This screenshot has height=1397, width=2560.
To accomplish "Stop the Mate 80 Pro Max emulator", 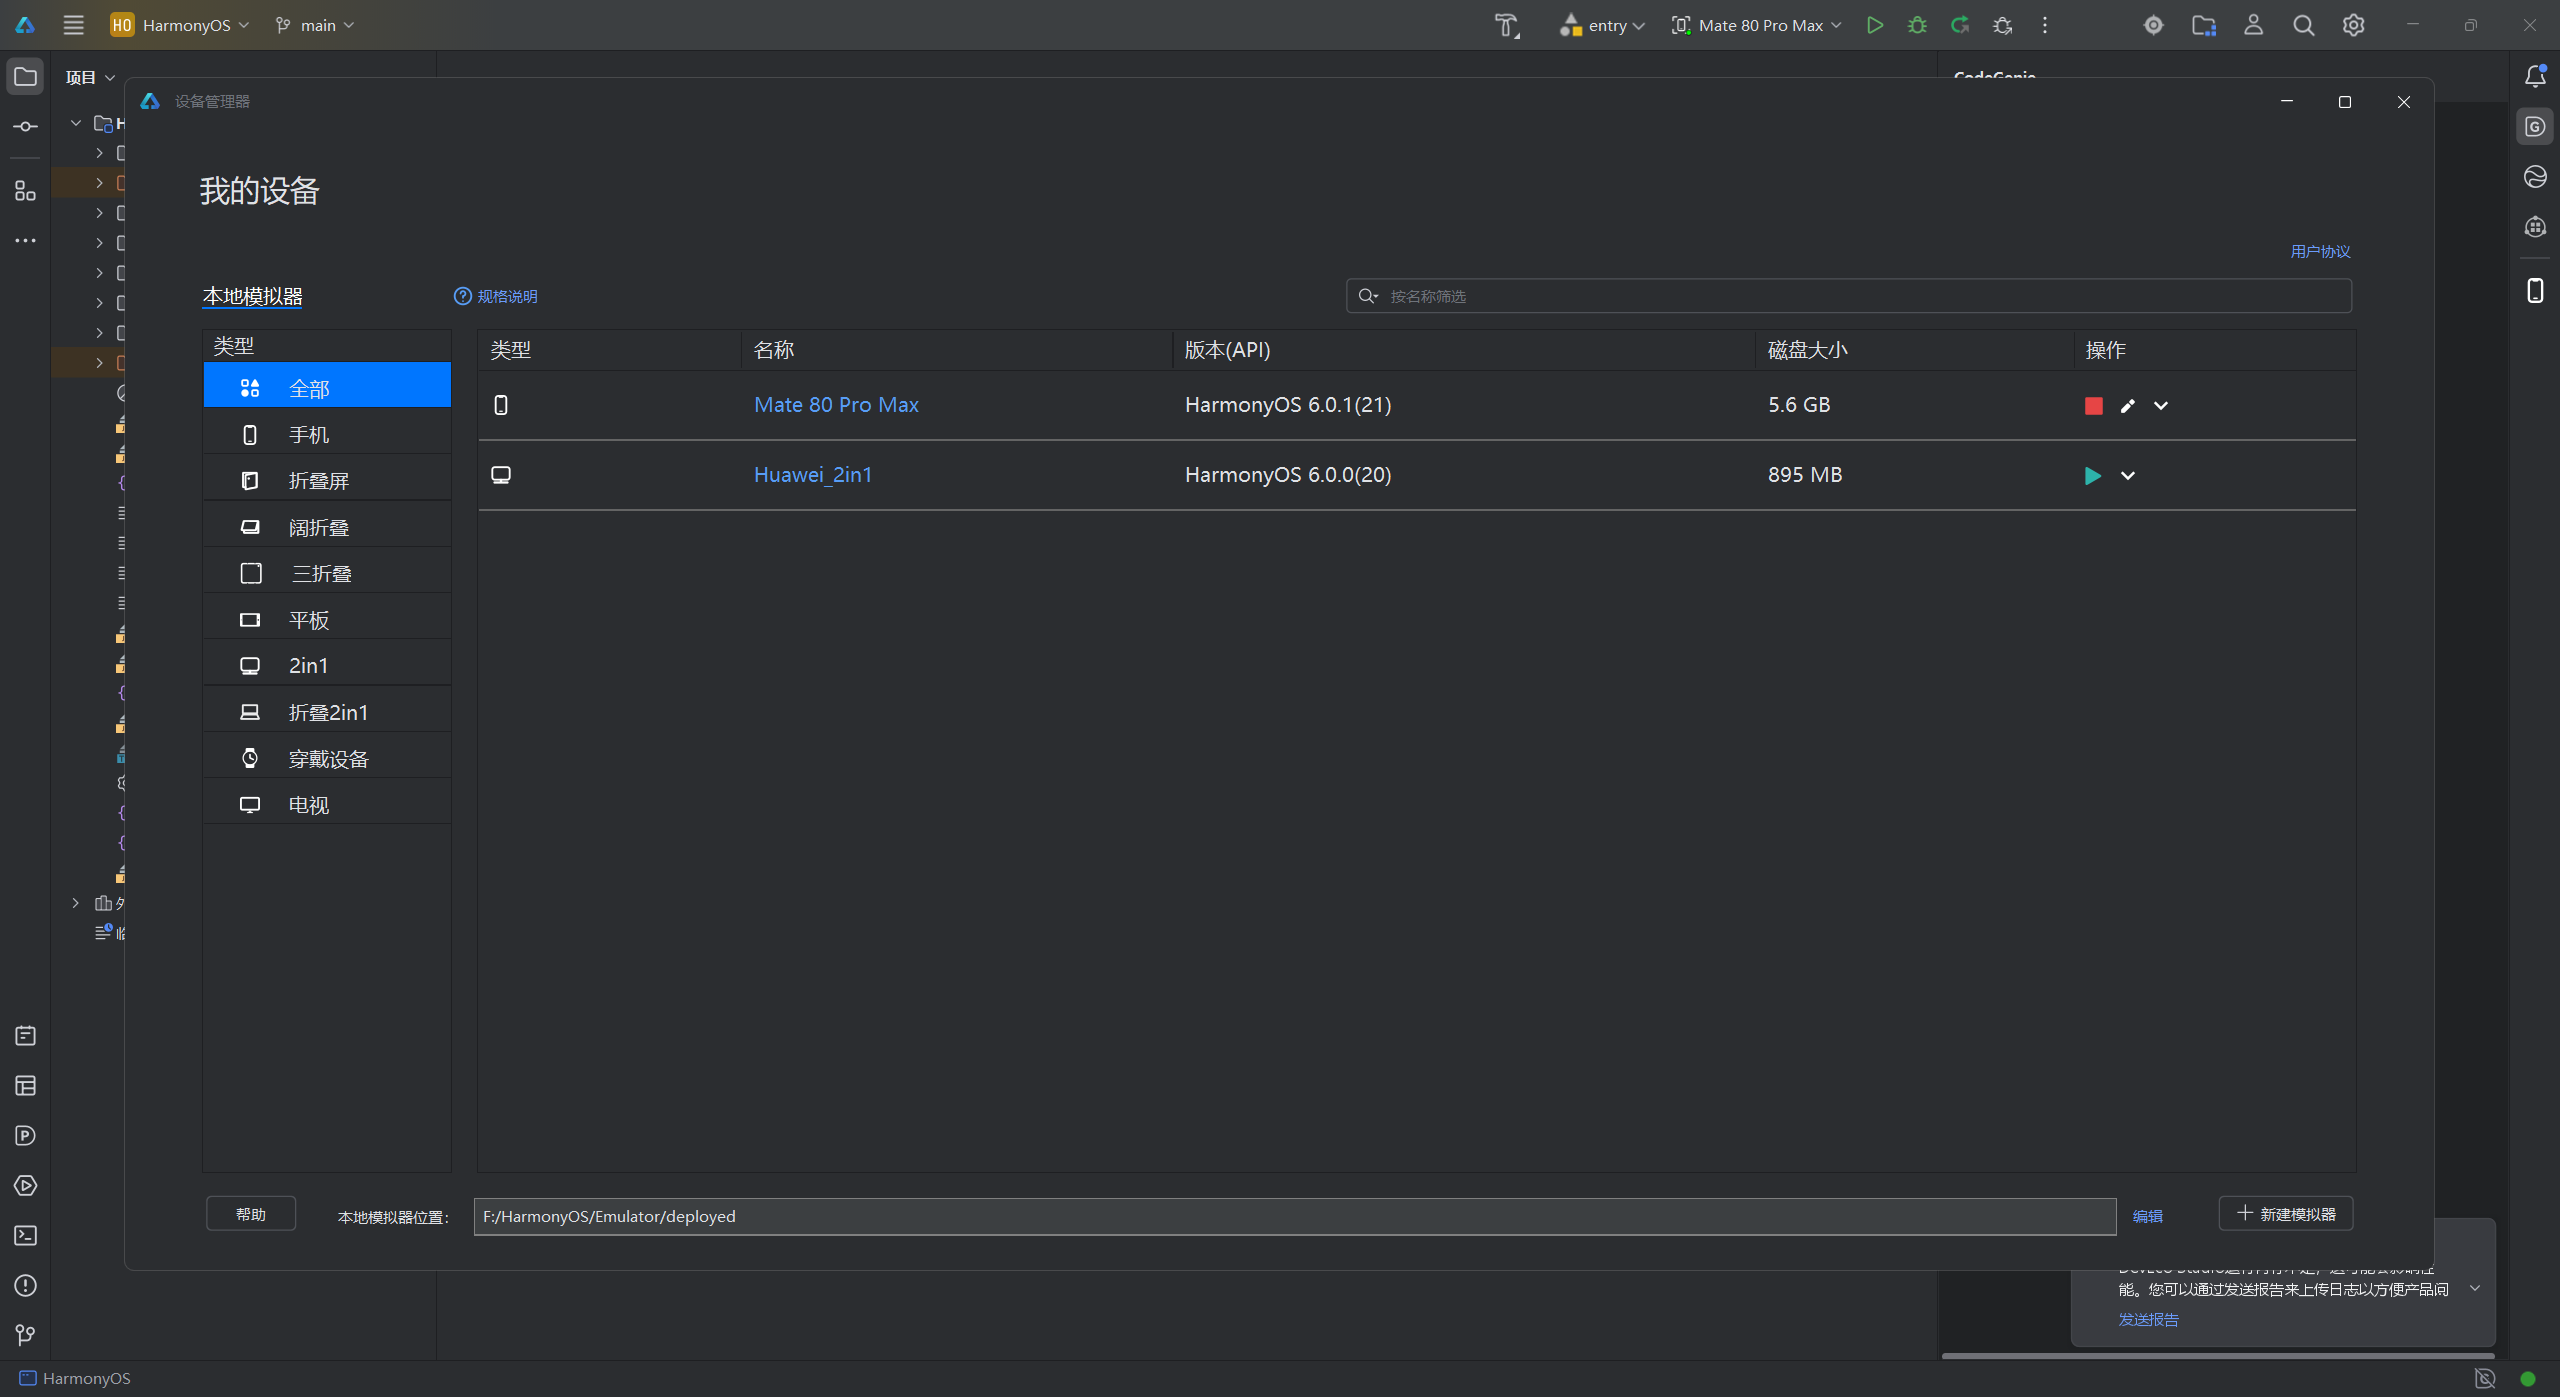I will tap(2093, 405).
